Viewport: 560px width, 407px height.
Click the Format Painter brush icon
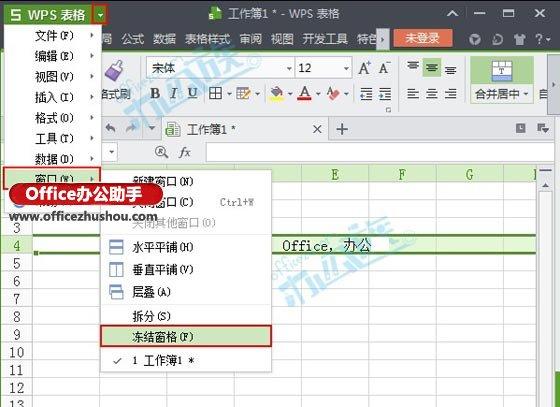click(x=114, y=70)
